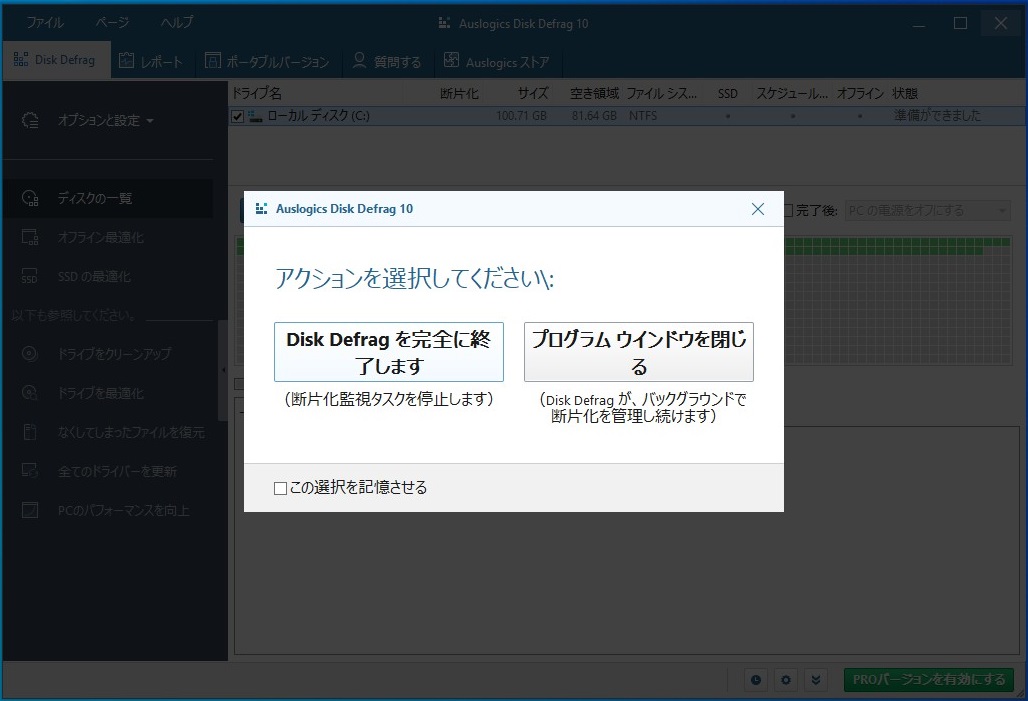Sort by ドライブ名 column header
The width and height of the screenshot is (1028, 701).
(x=257, y=93)
